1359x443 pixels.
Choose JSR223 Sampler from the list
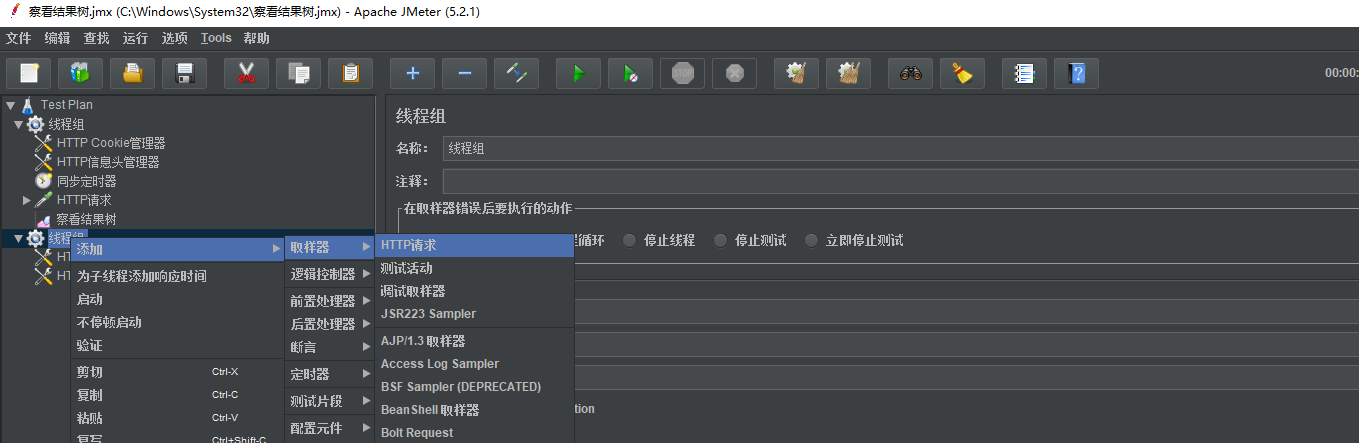[x=474, y=314]
